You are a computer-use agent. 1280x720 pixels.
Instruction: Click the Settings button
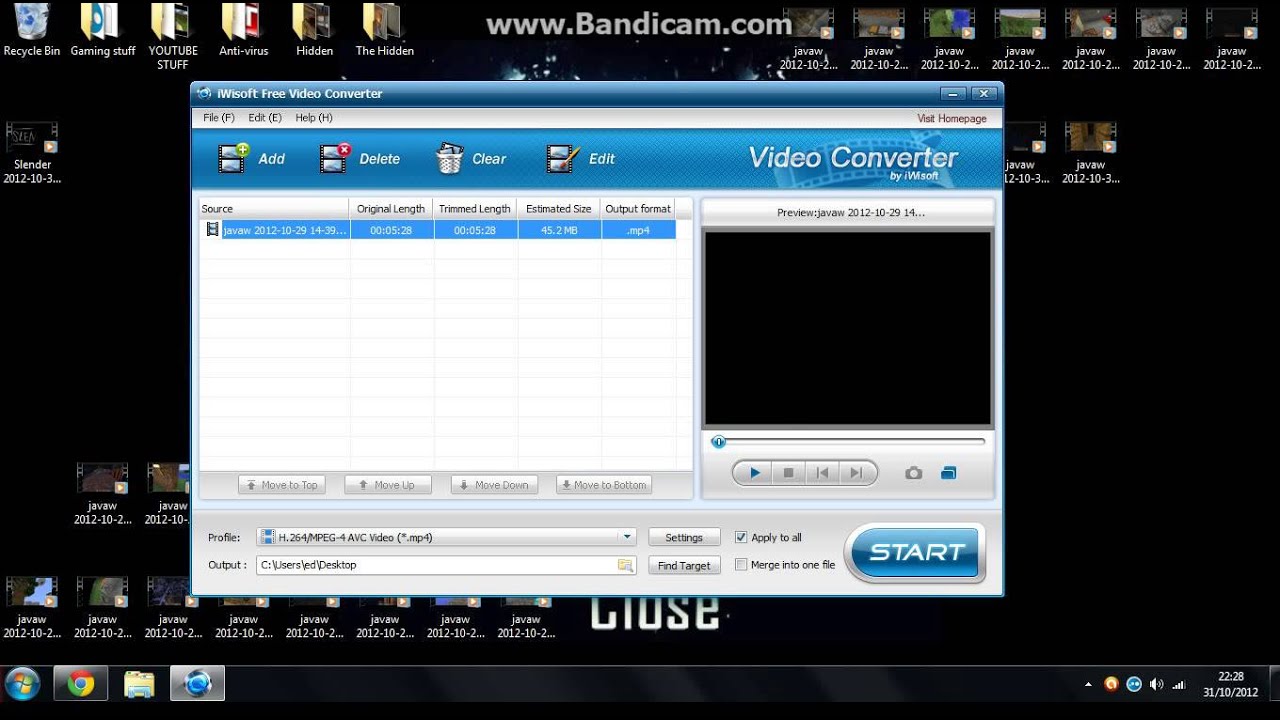pos(684,537)
